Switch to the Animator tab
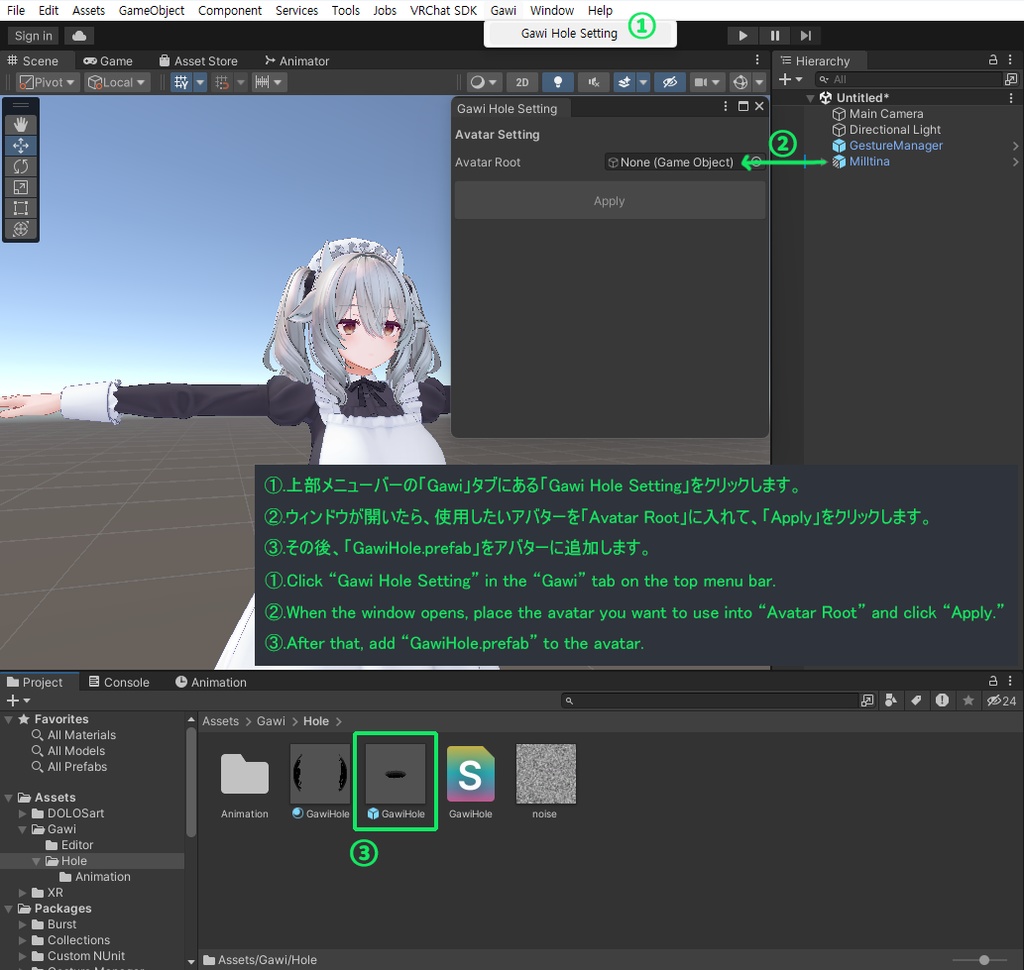This screenshot has height=970, width=1024. coord(297,61)
